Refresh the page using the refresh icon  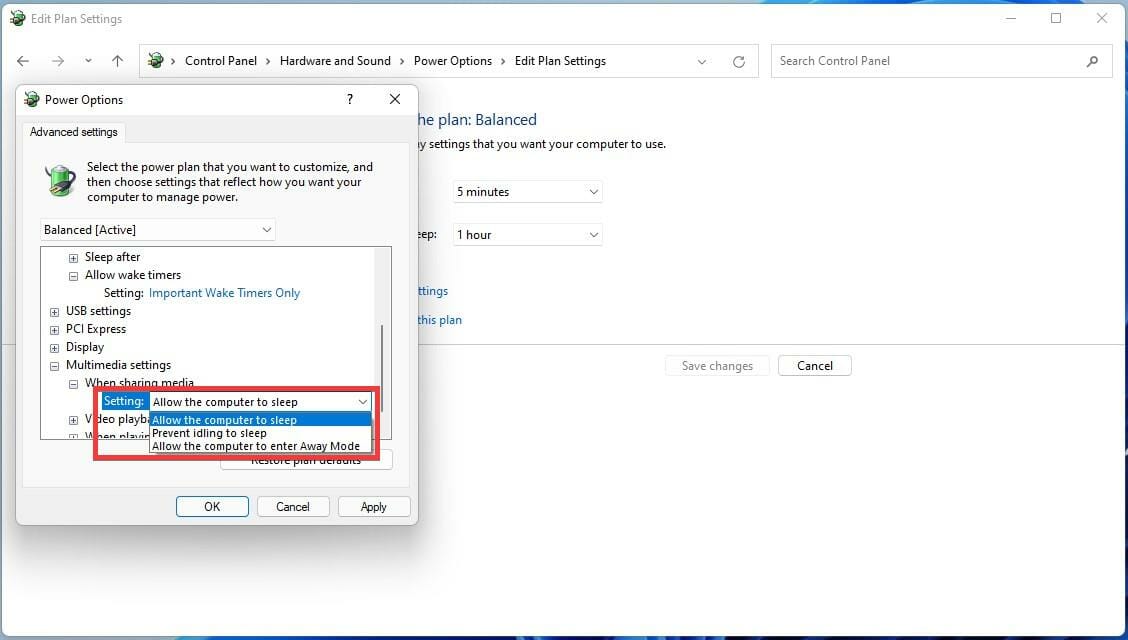(x=739, y=61)
